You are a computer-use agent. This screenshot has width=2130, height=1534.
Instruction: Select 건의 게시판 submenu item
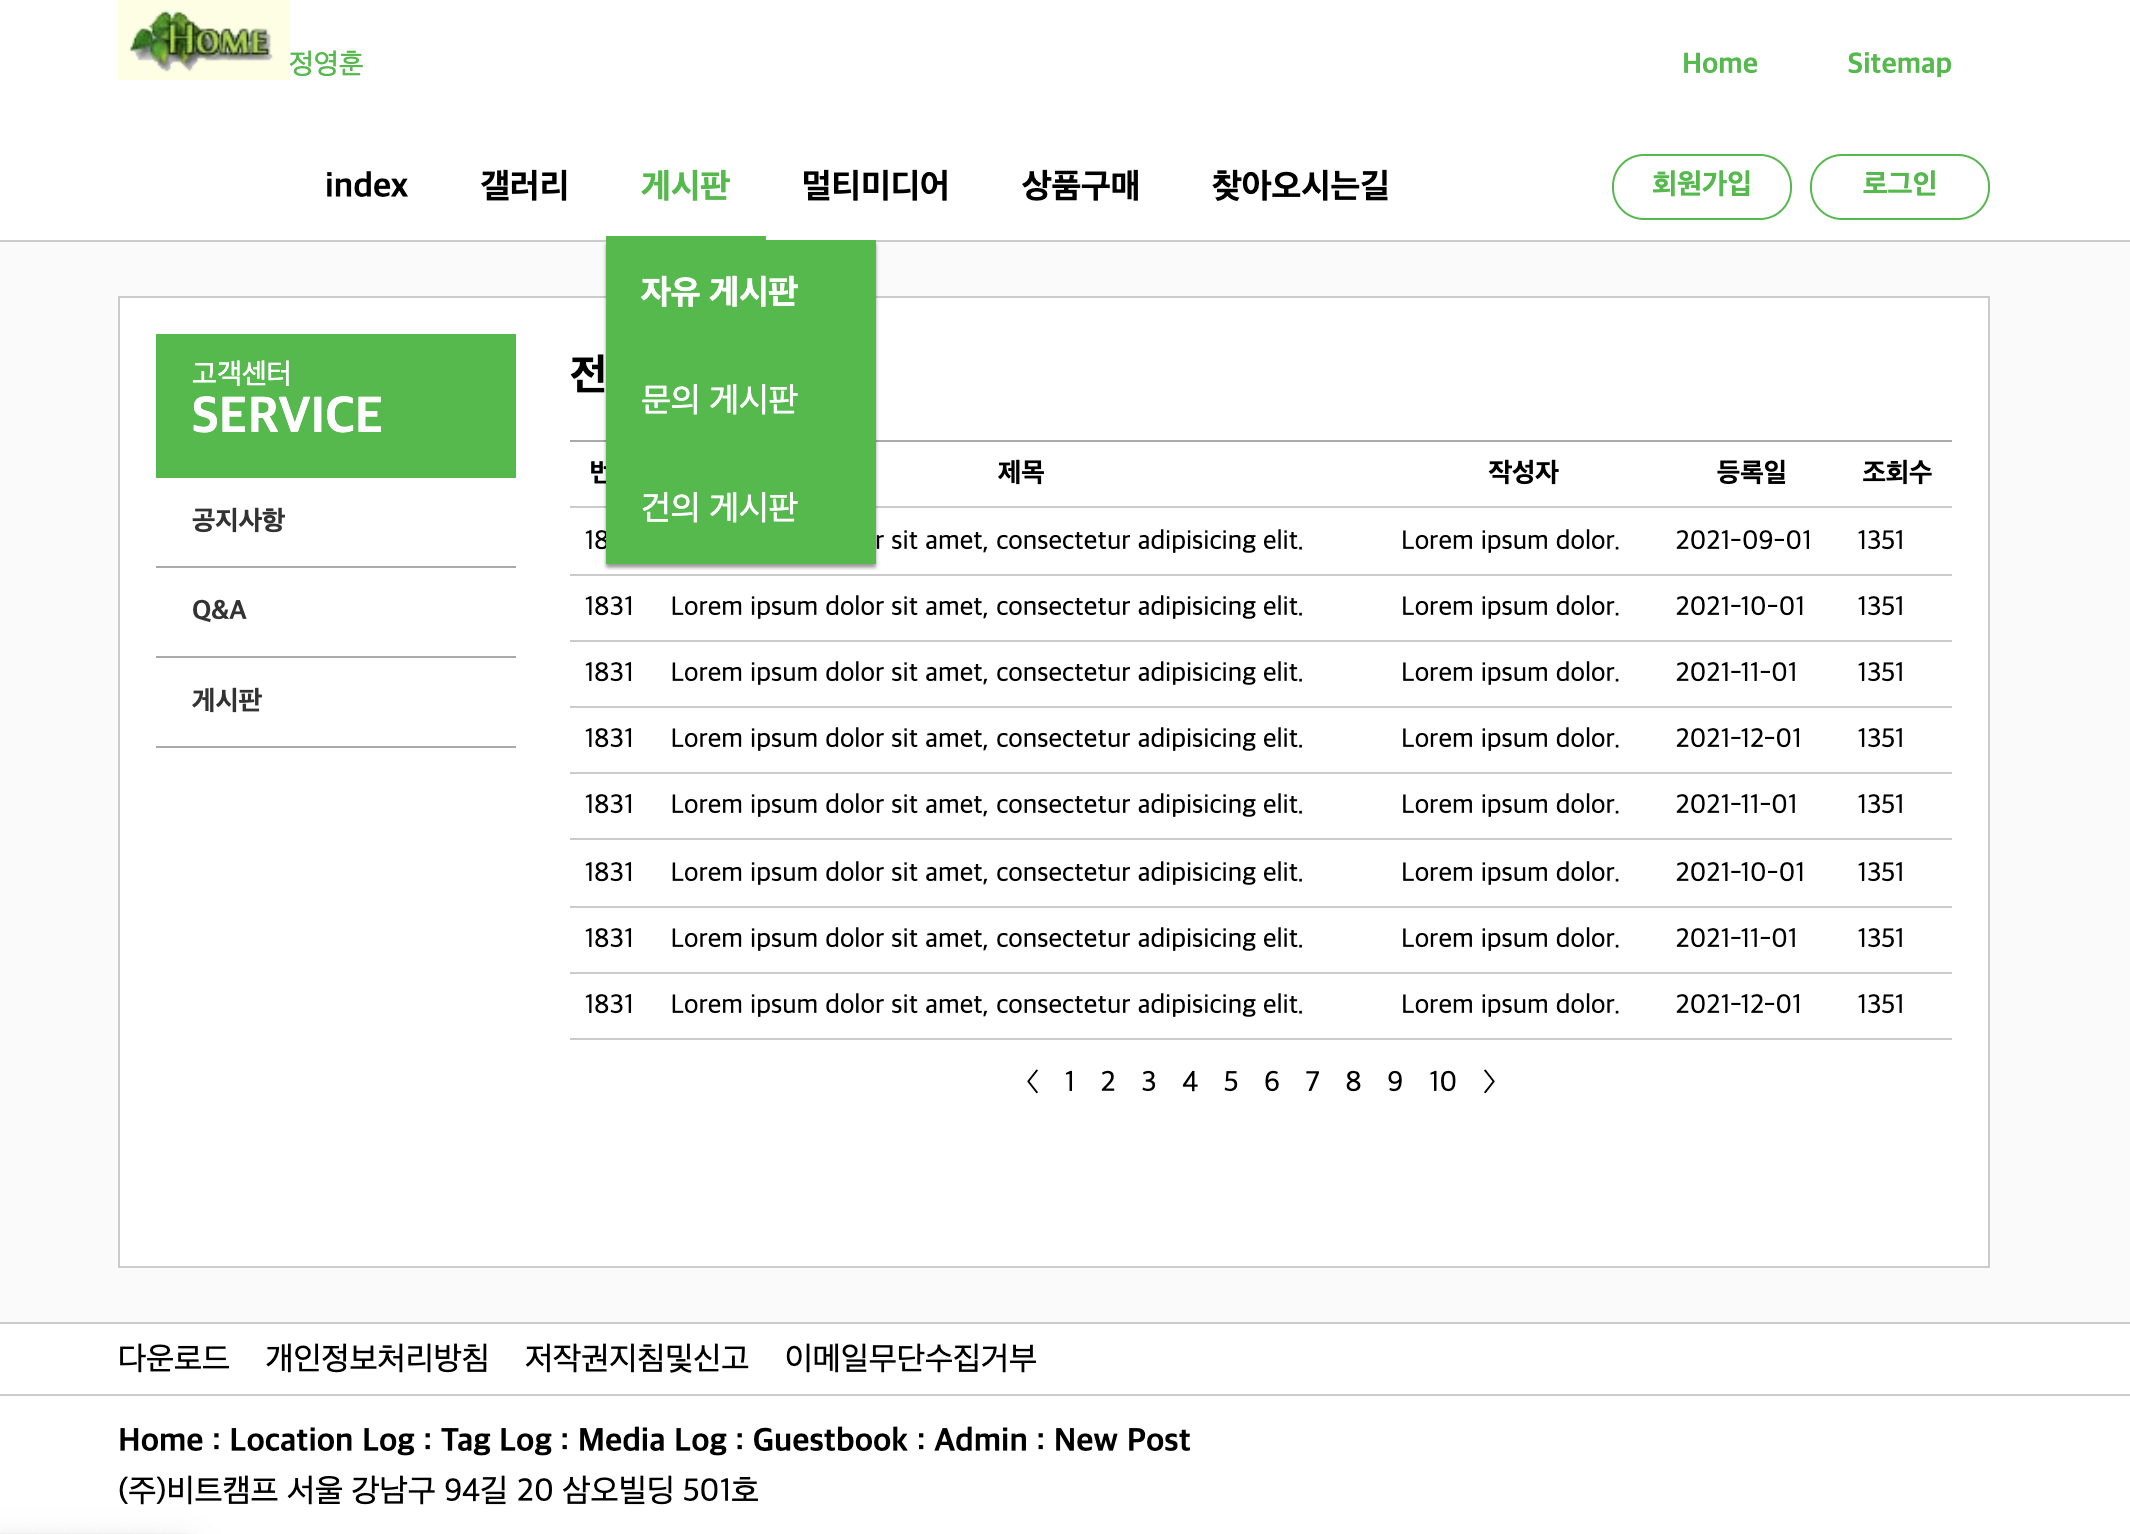(719, 507)
